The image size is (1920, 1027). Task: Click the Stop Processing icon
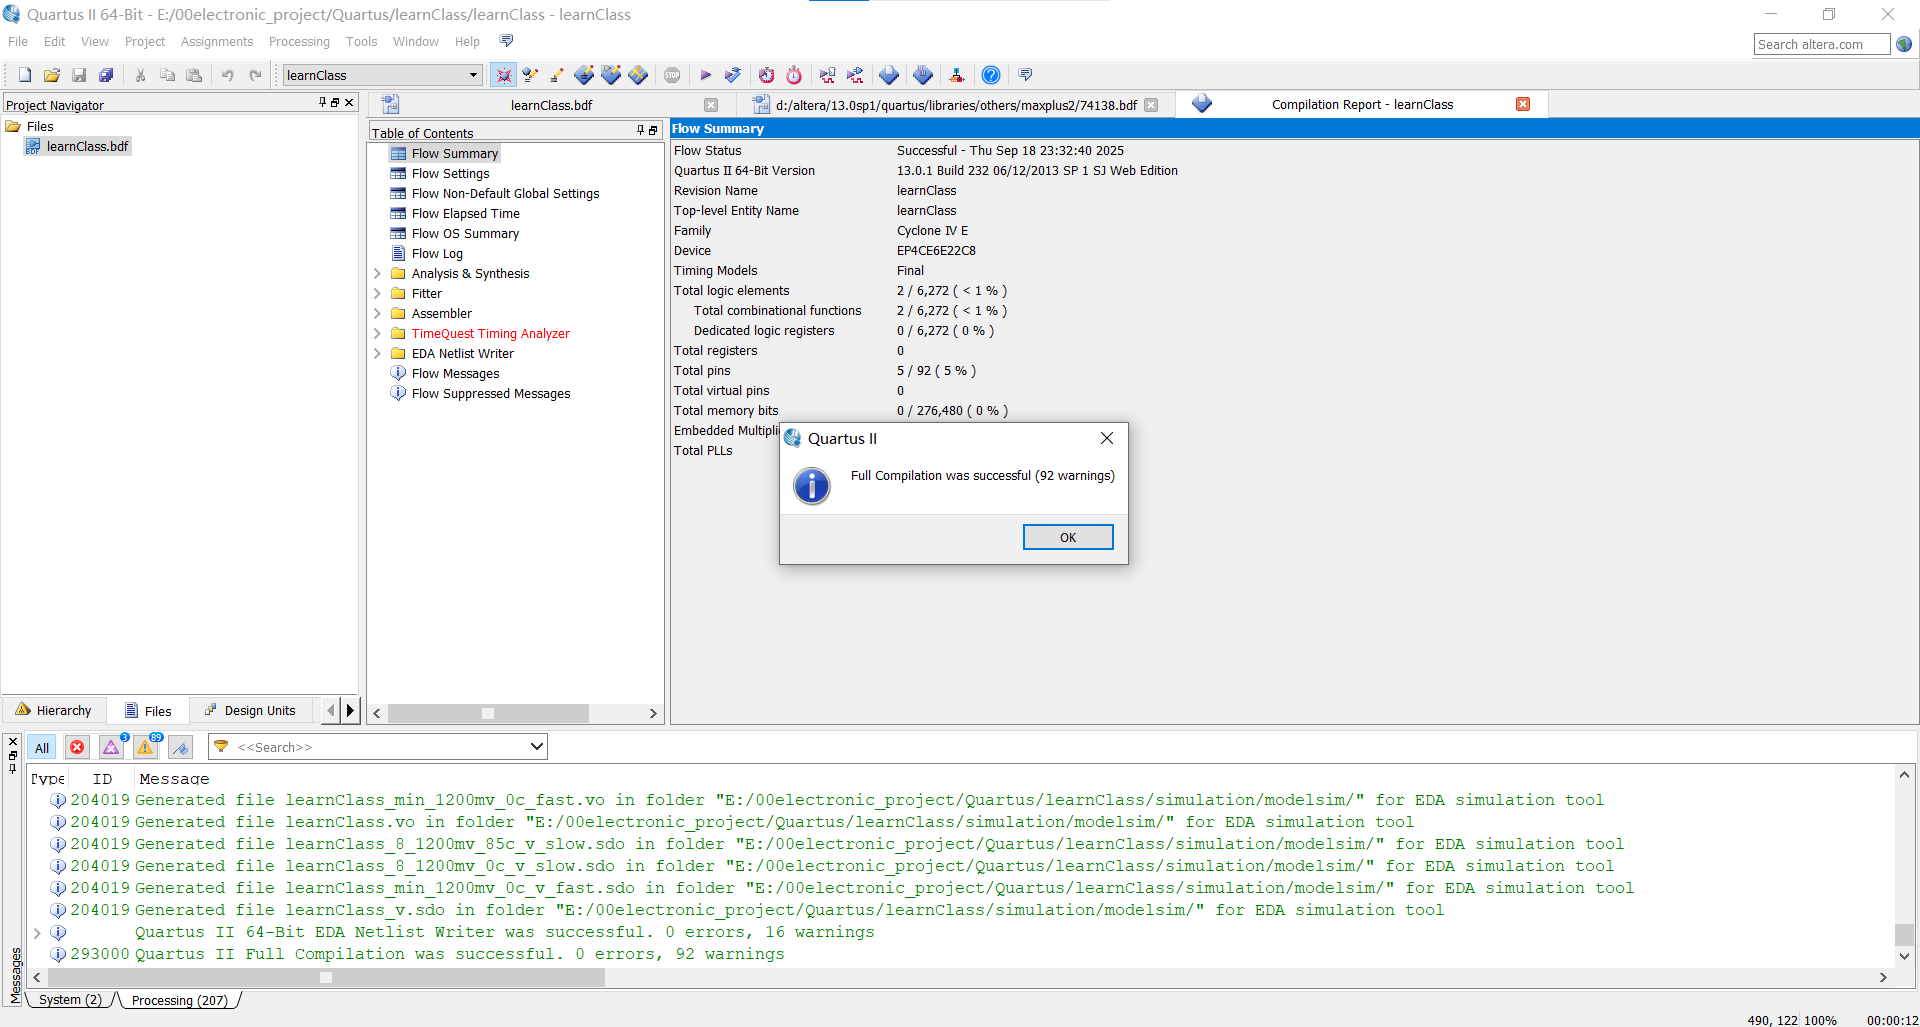coord(672,75)
